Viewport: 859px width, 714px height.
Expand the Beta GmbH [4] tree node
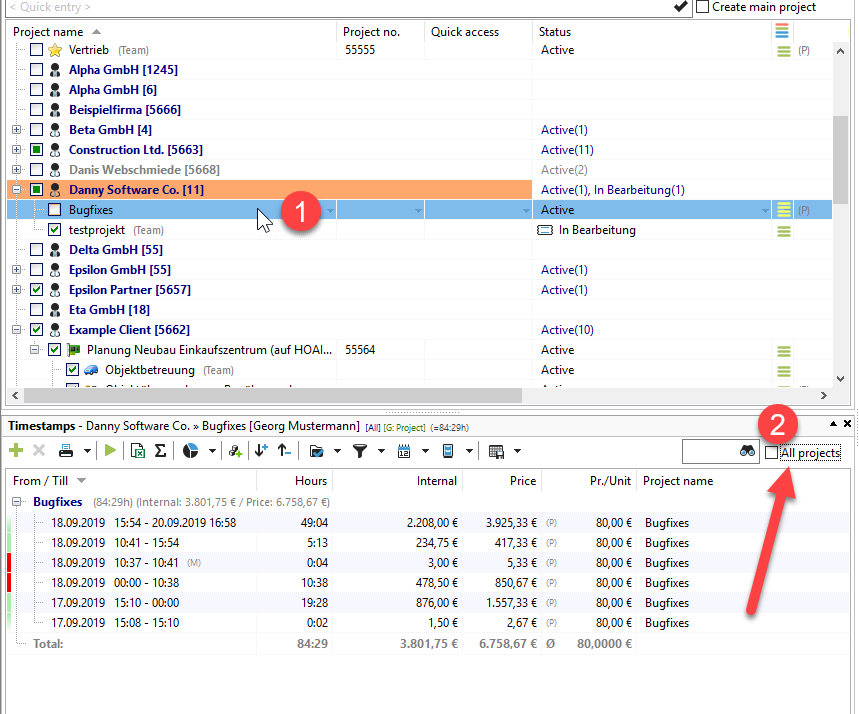[16, 130]
